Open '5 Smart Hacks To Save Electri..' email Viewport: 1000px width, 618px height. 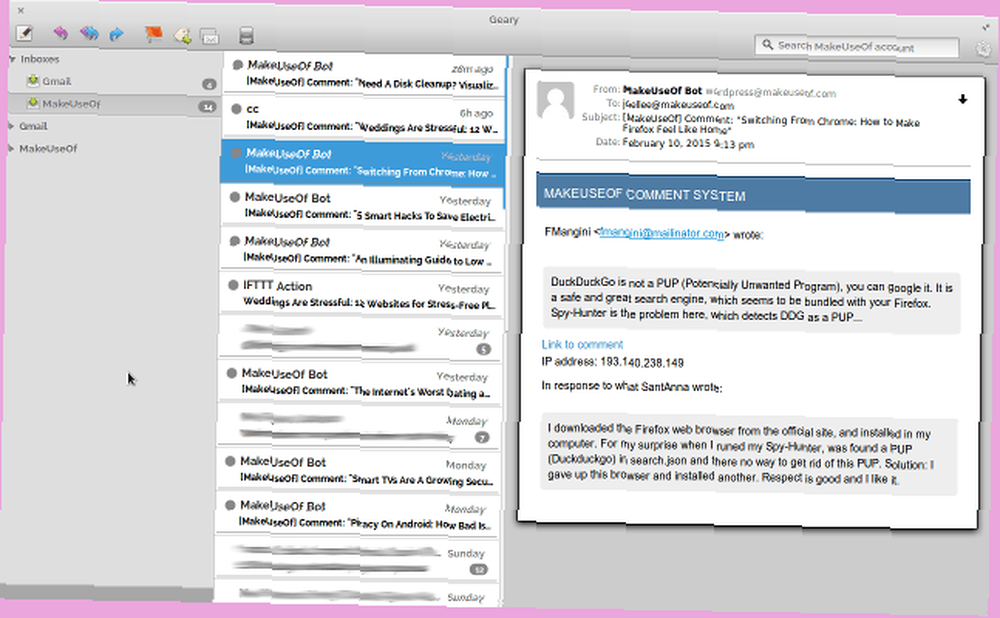362,206
